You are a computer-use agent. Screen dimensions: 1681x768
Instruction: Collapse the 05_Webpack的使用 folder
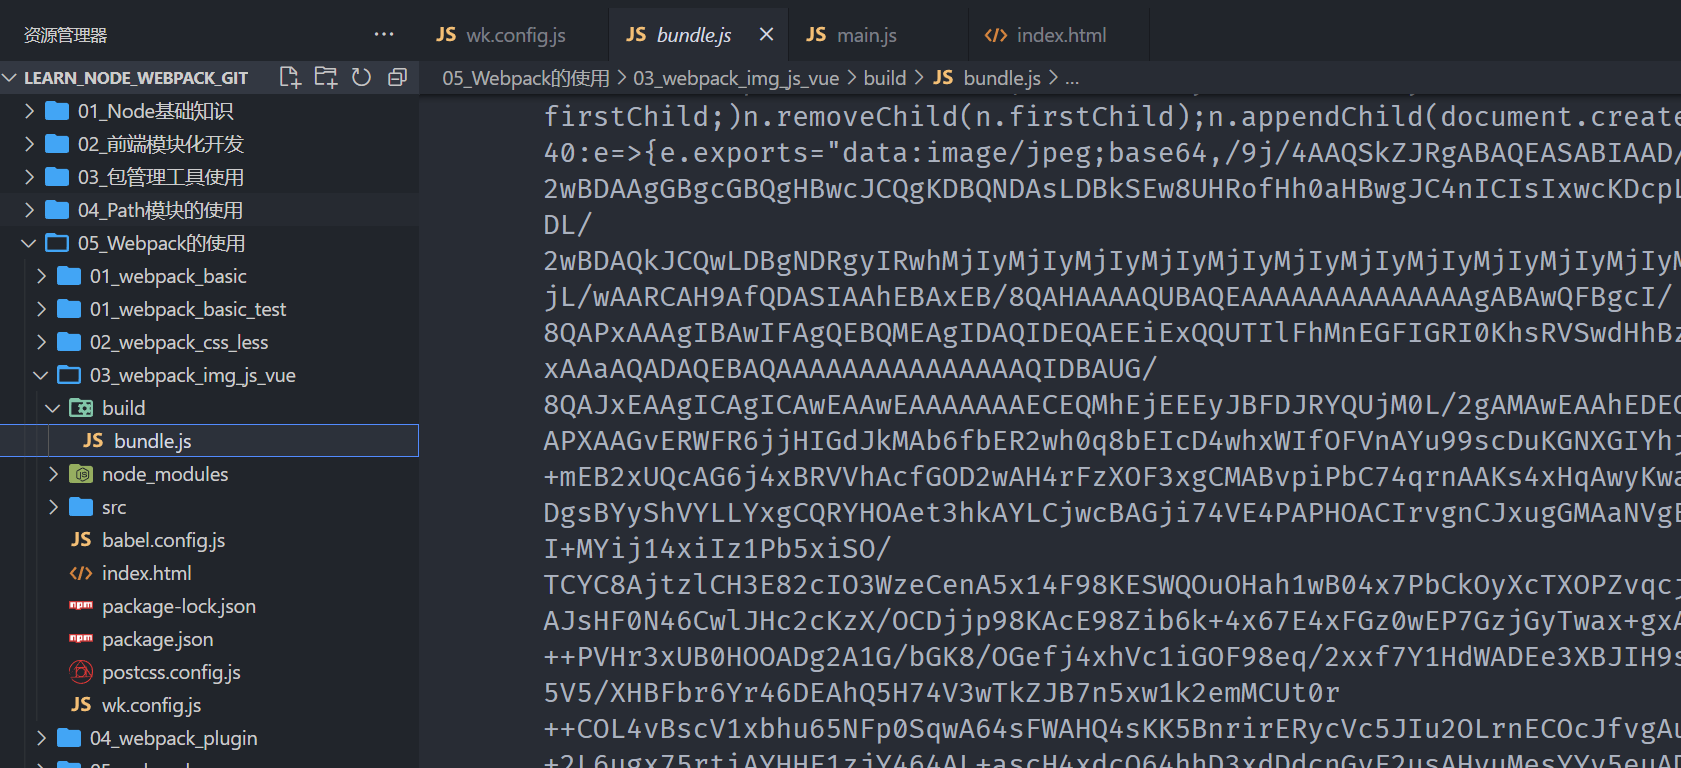click(x=30, y=243)
